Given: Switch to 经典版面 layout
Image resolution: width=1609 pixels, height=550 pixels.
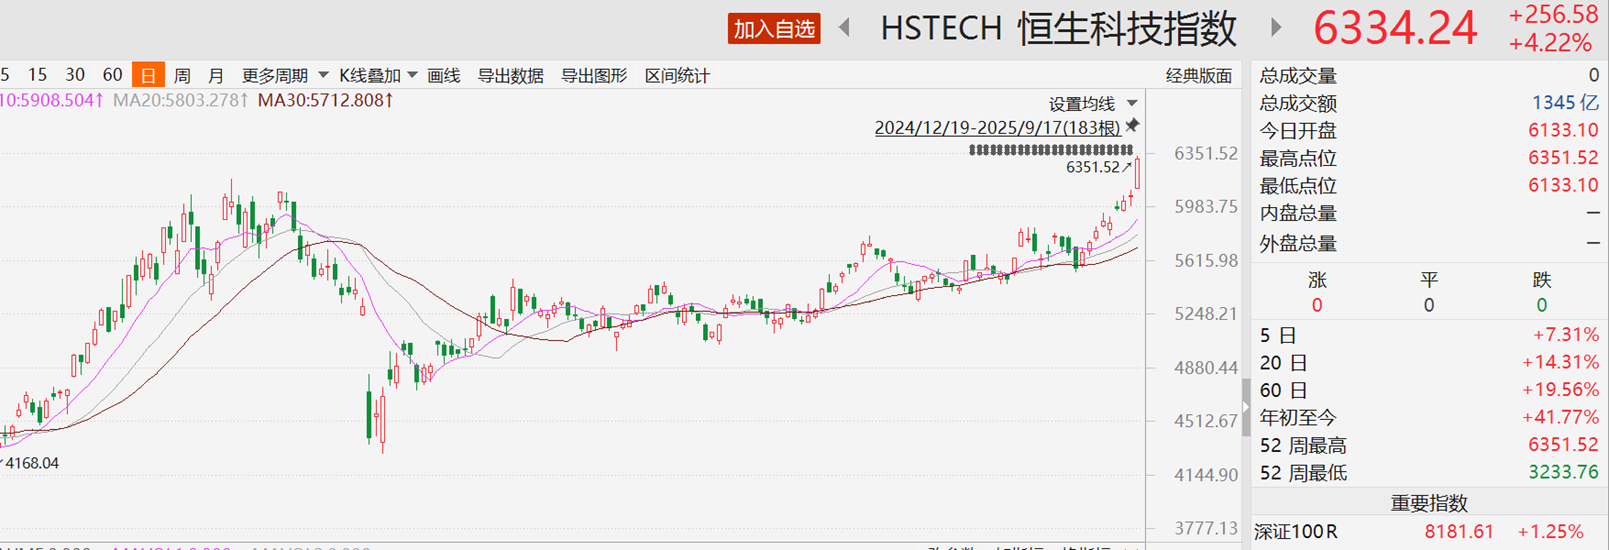Looking at the screenshot, I should (1199, 76).
